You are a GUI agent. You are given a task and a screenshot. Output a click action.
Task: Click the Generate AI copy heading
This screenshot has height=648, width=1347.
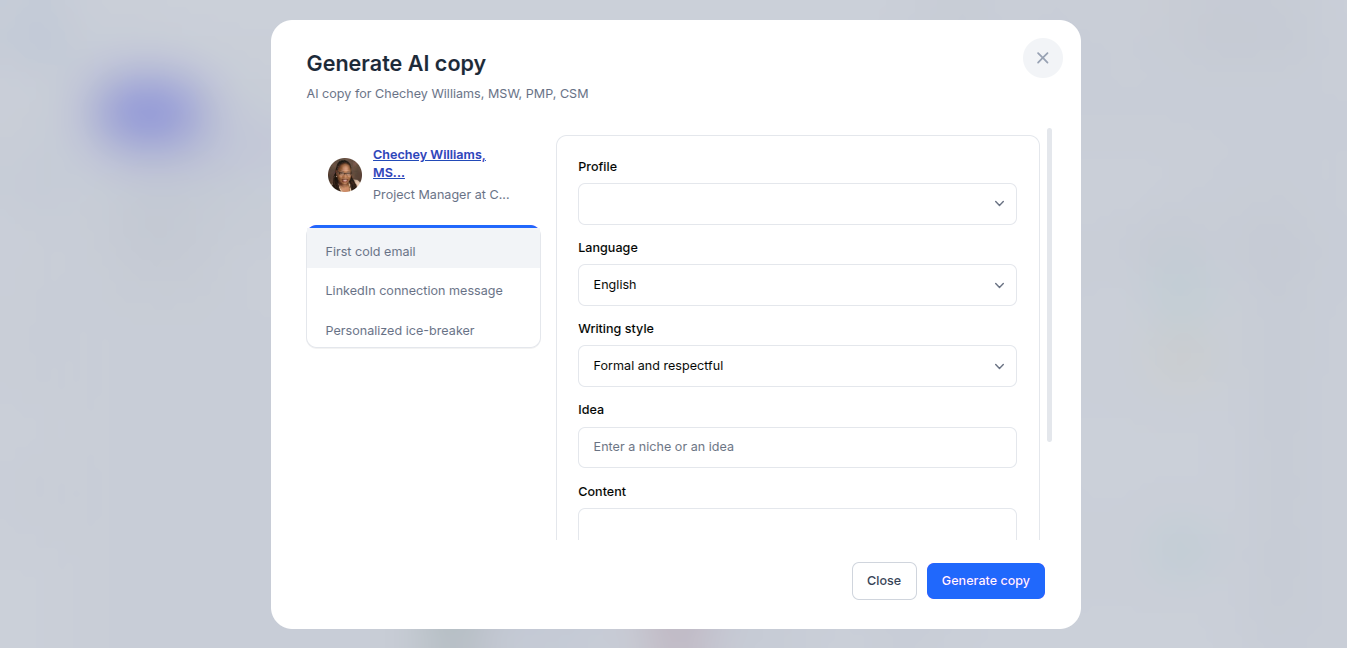(396, 63)
